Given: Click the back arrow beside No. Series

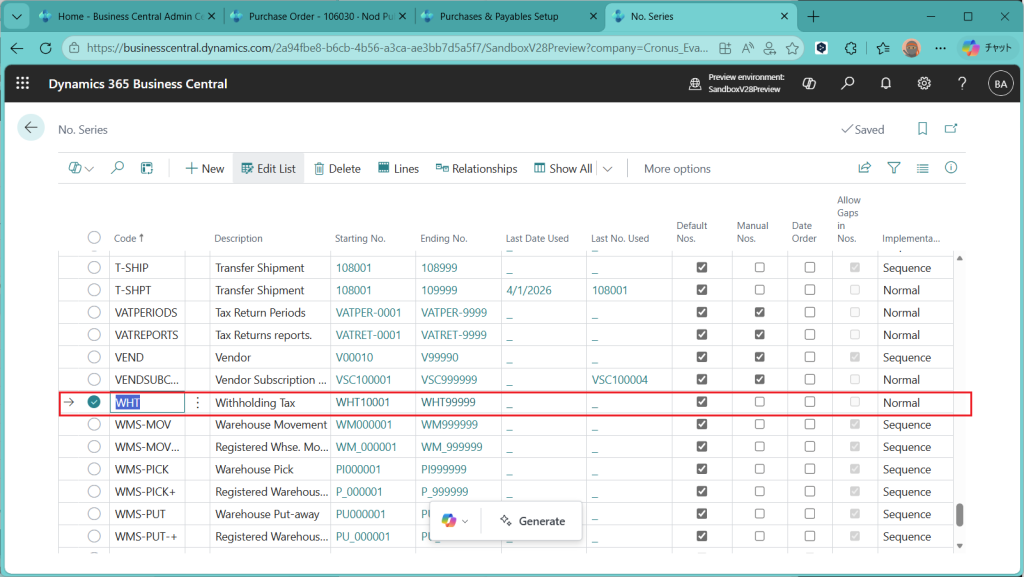Looking at the screenshot, I should (x=31, y=128).
